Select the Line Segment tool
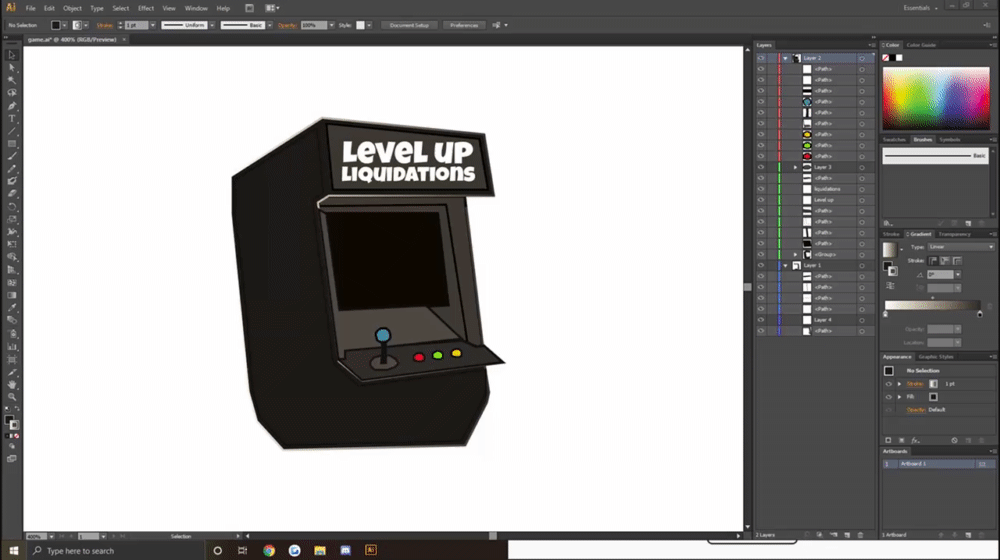Image resolution: width=1000 pixels, height=560 pixels. tap(11, 131)
